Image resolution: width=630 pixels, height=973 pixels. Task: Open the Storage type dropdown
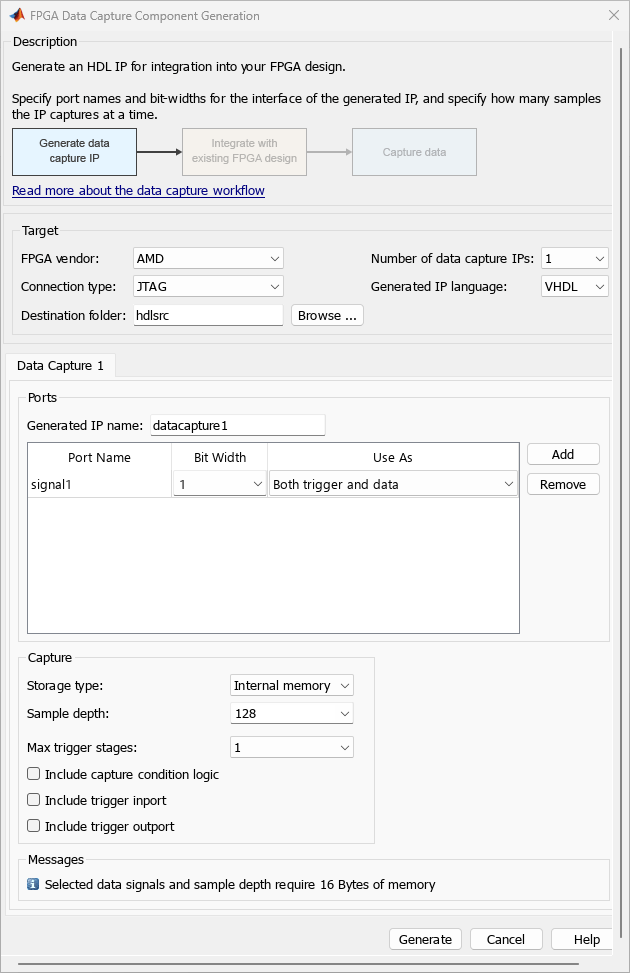click(291, 686)
